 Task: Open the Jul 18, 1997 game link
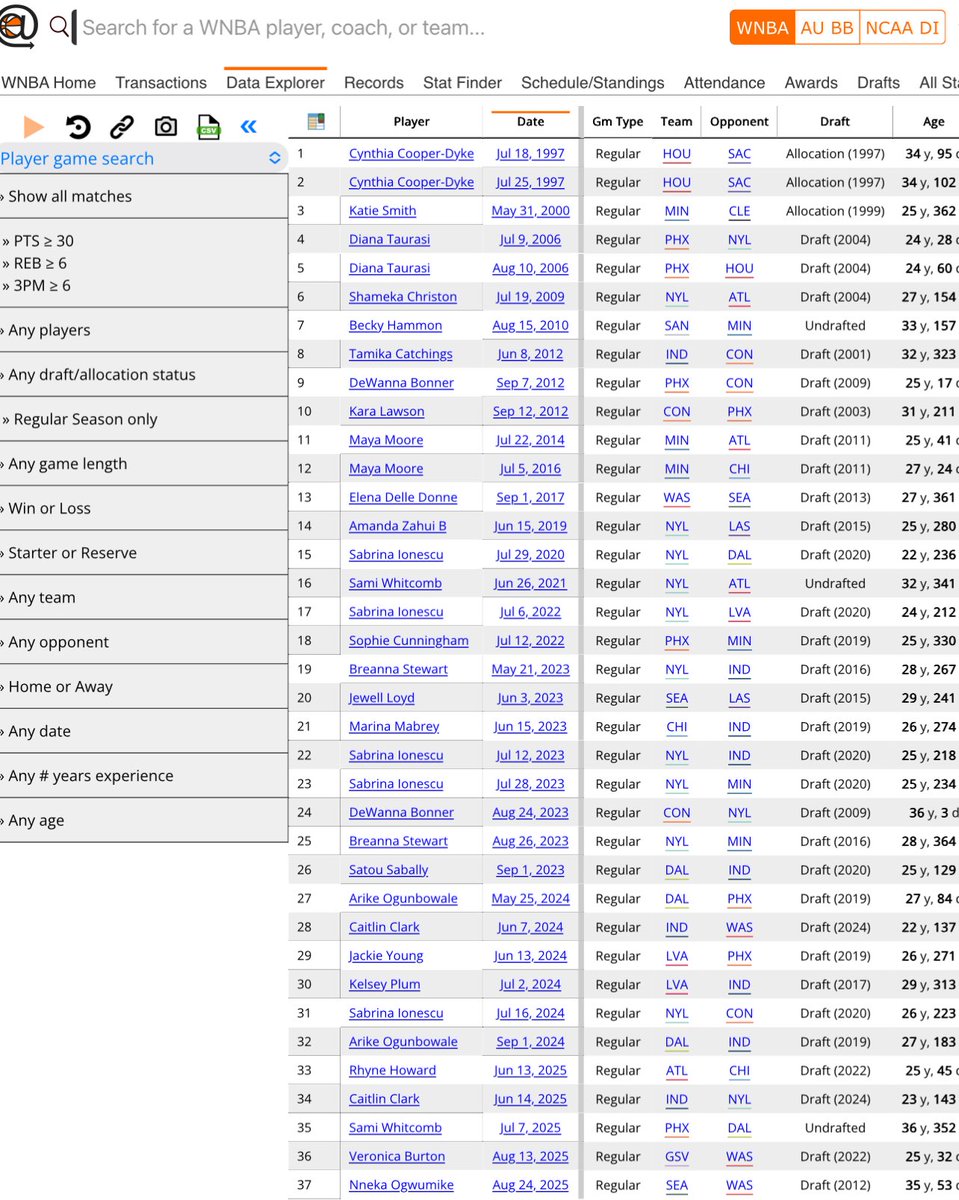pos(530,154)
